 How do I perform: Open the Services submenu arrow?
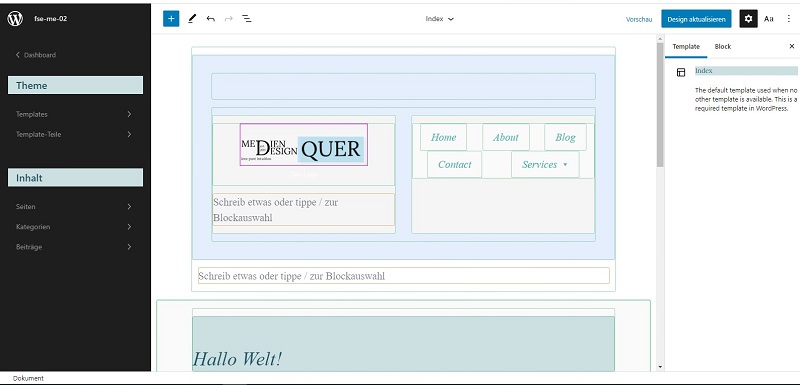tap(565, 165)
